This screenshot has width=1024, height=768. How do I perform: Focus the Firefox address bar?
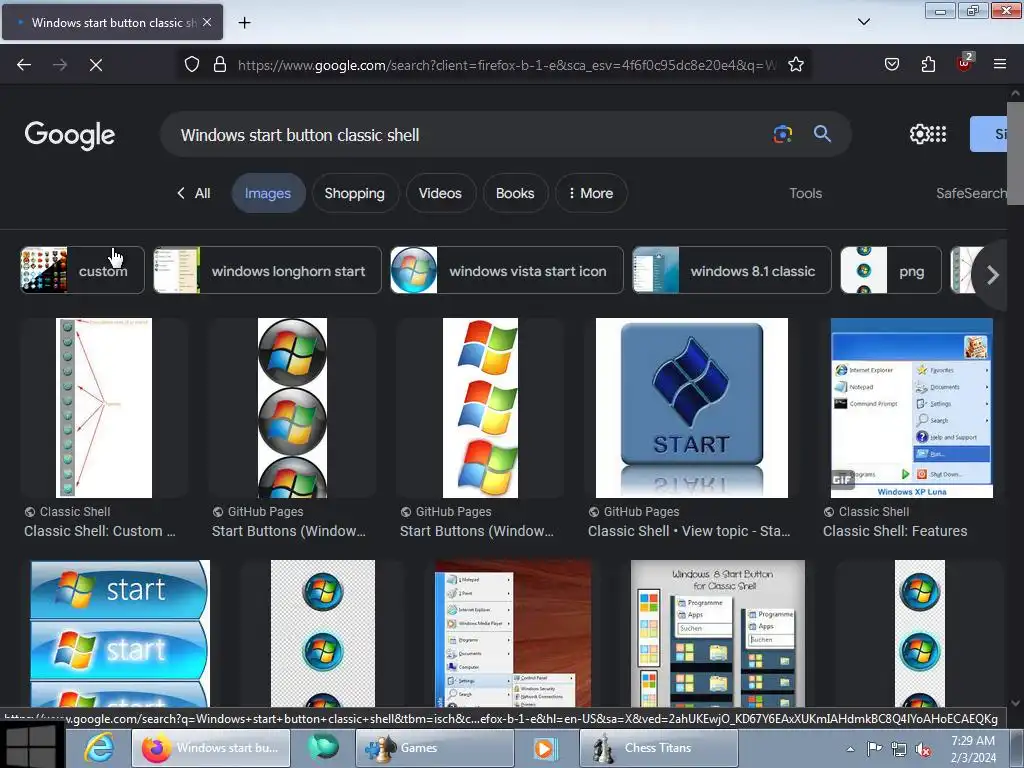[507, 65]
